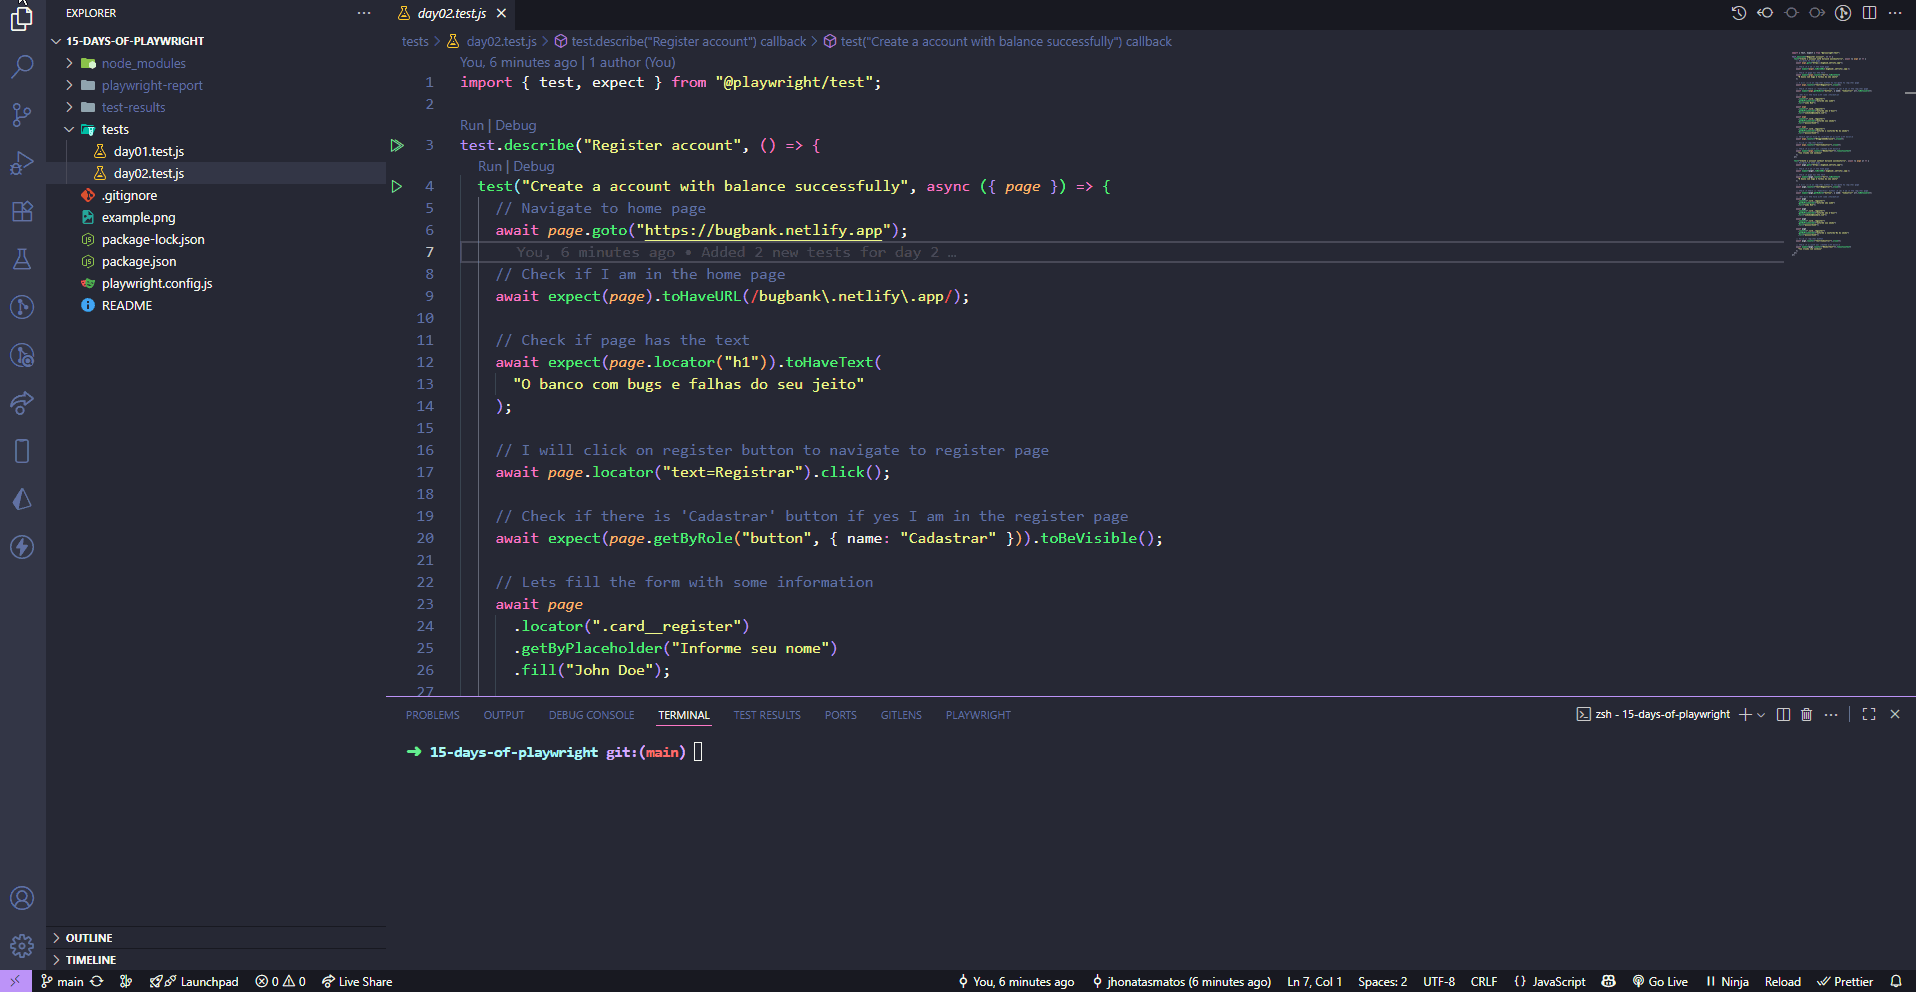Screen dimensions: 1916x992
Task: Open the Run and Debug view
Action: tap(22, 163)
